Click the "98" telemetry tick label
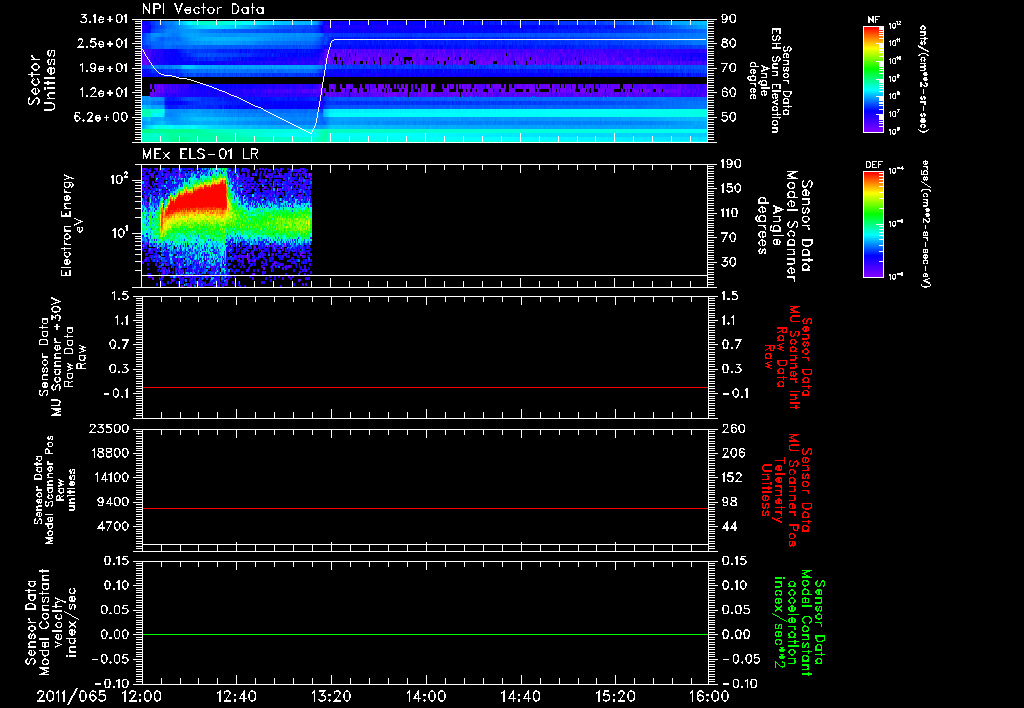Screen dimensions: 1024x708 click(729, 502)
